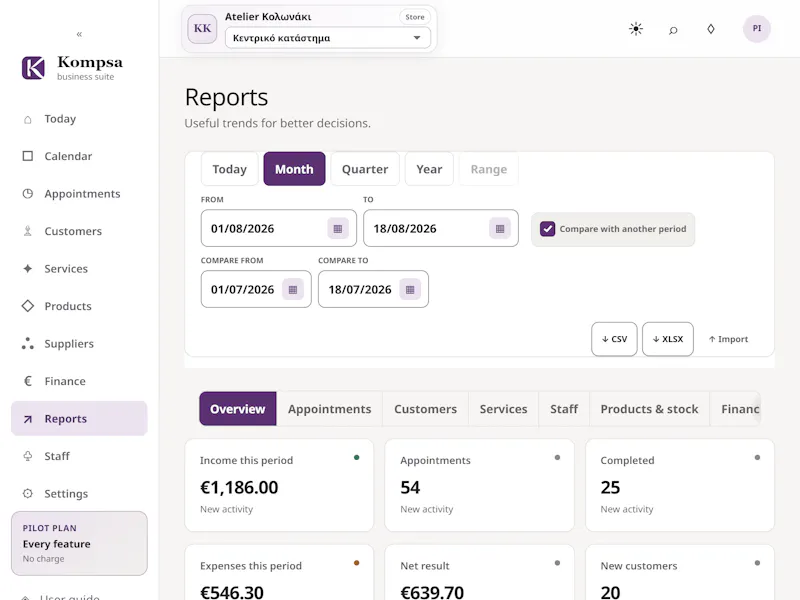Open the PI user avatar menu
Screen dimensions: 800x600
tap(757, 29)
